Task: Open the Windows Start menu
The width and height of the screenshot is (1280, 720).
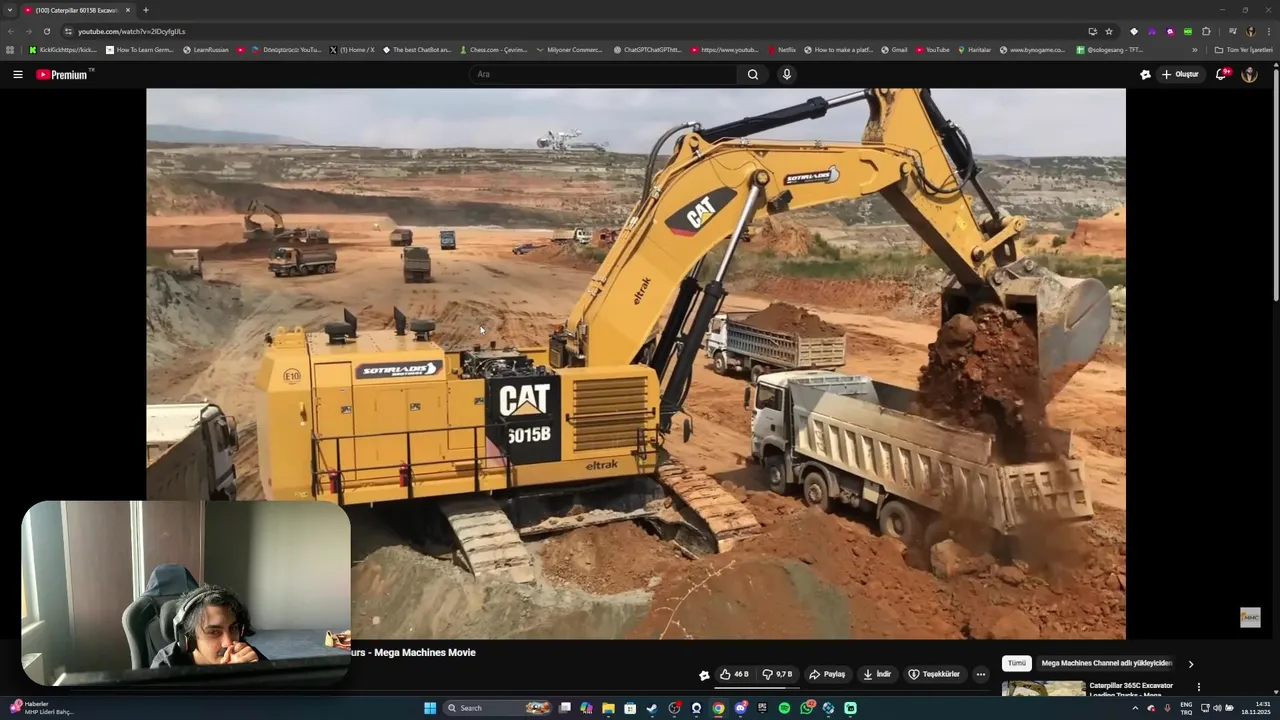Action: (x=430, y=708)
